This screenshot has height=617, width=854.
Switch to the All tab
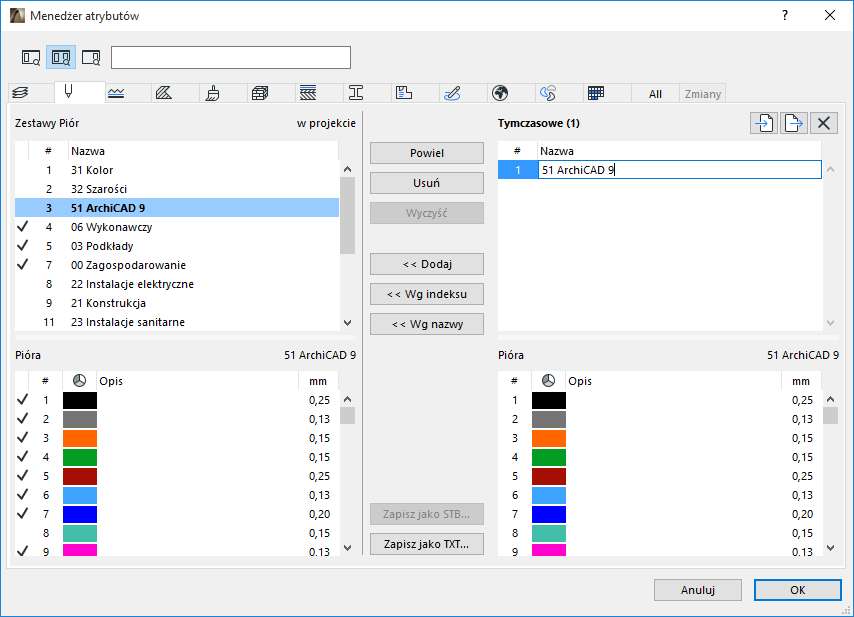[x=655, y=94]
